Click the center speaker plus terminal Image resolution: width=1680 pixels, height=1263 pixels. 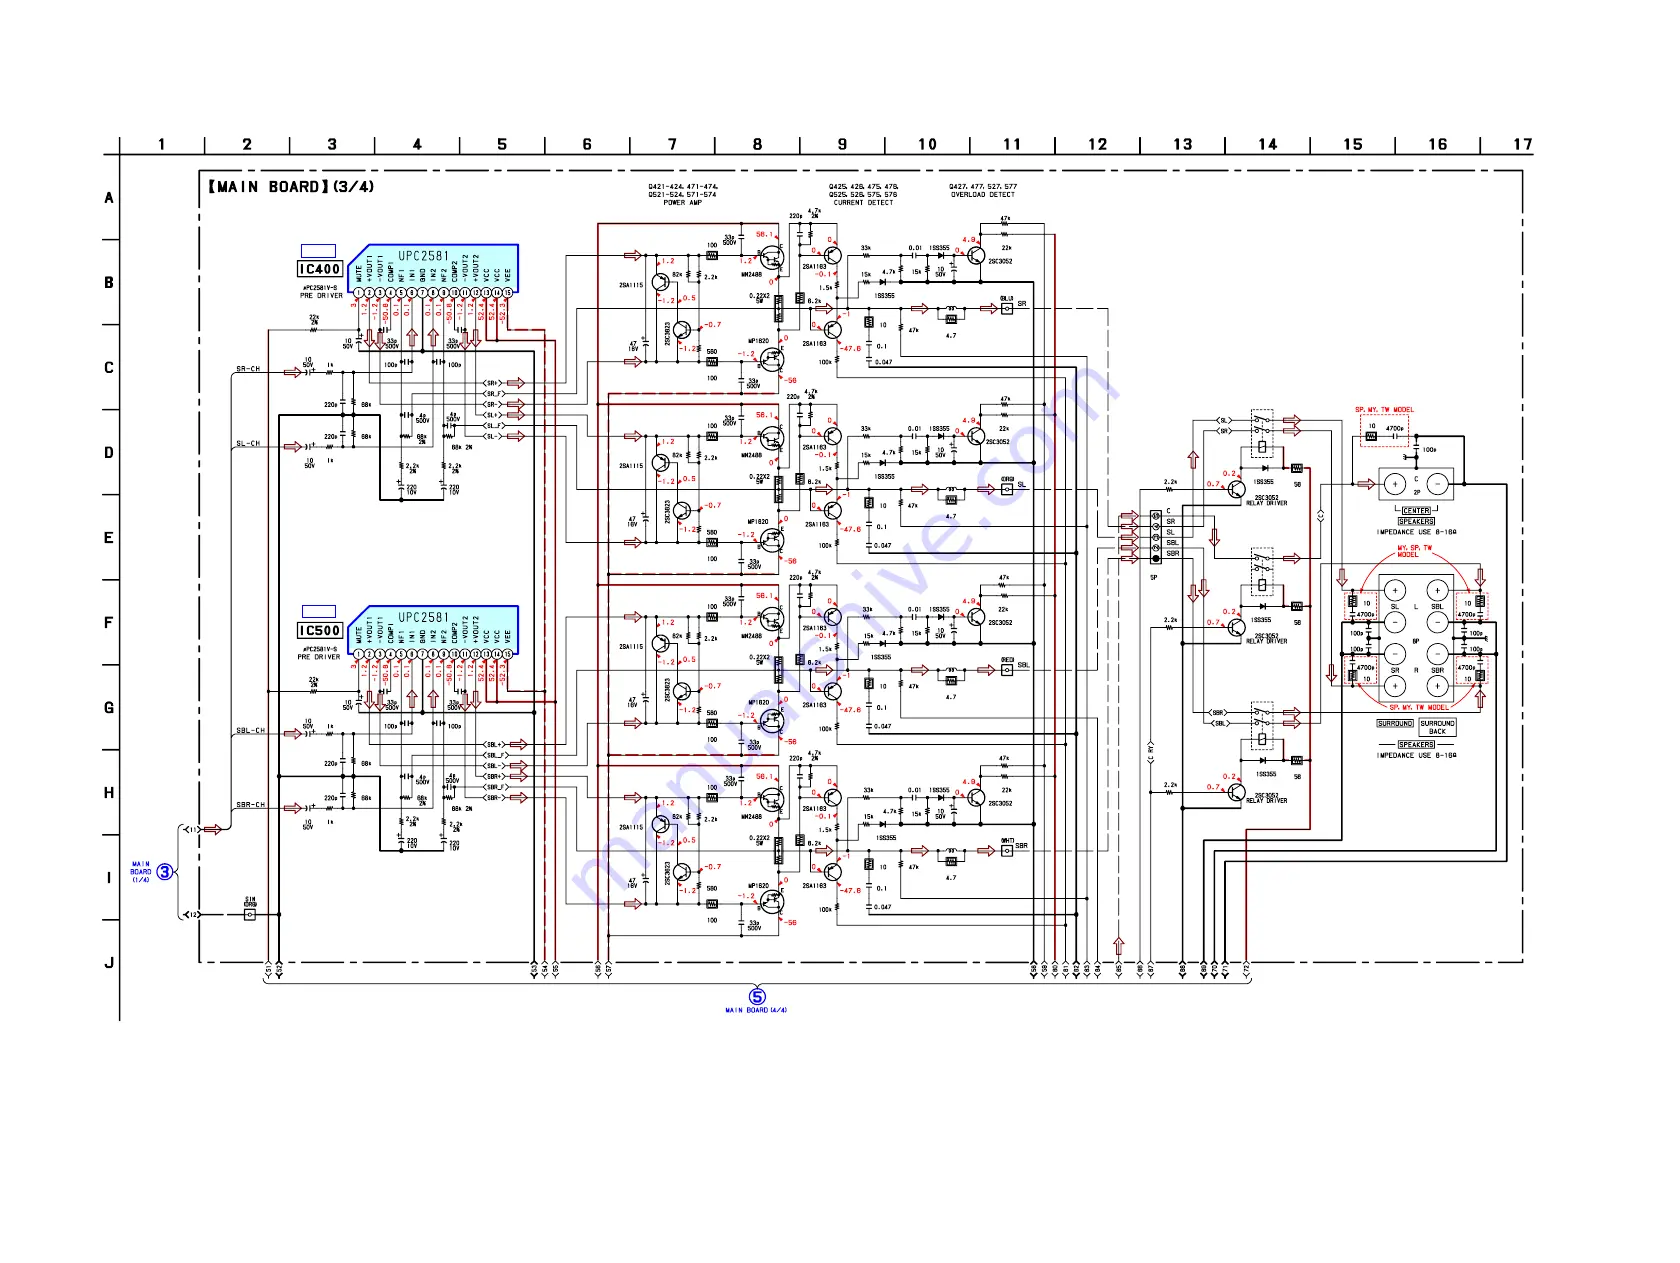click(x=1394, y=484)
